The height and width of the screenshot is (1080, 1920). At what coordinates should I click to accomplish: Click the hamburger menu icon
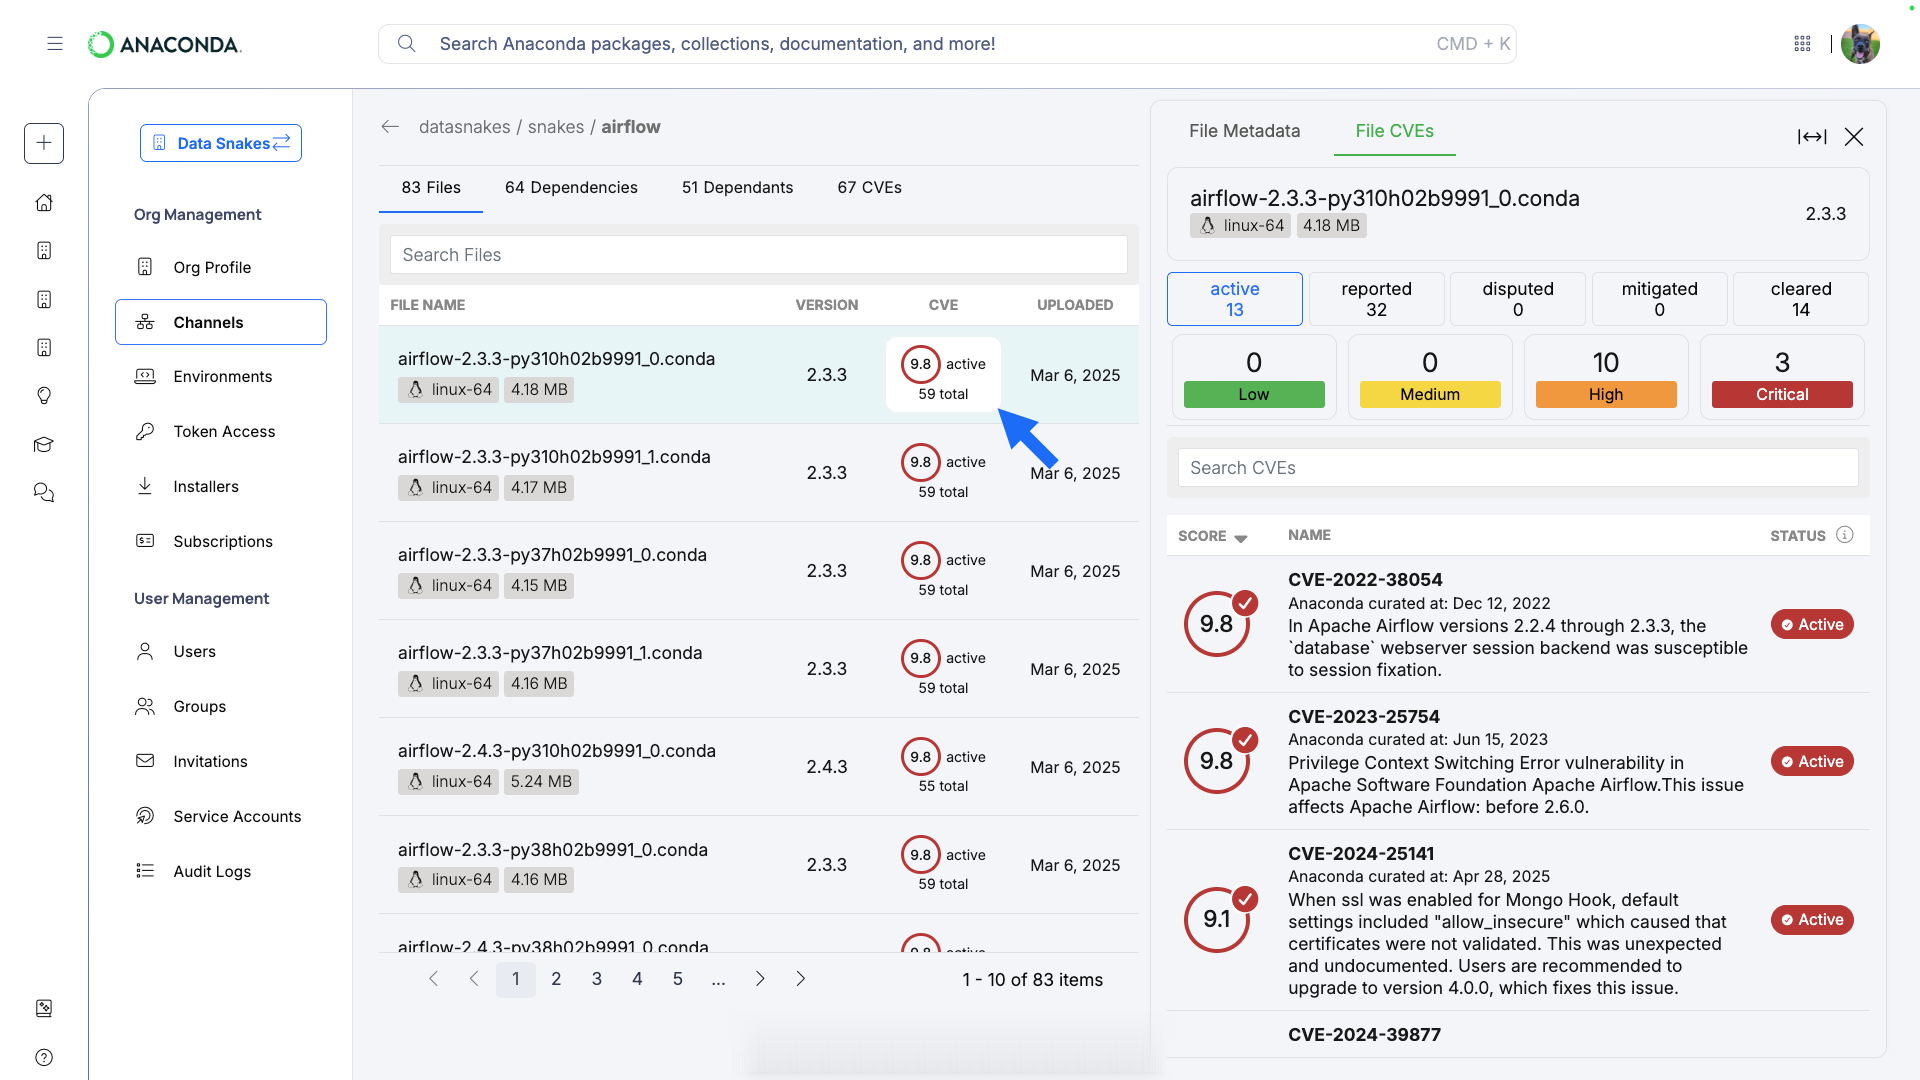click(x=55, y=44)
